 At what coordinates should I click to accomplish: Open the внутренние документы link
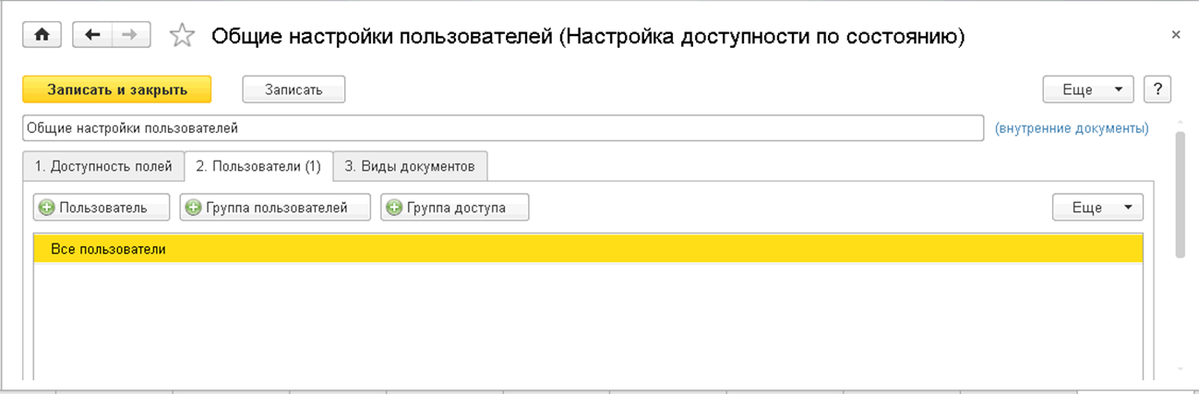[x=1071, y=129]
